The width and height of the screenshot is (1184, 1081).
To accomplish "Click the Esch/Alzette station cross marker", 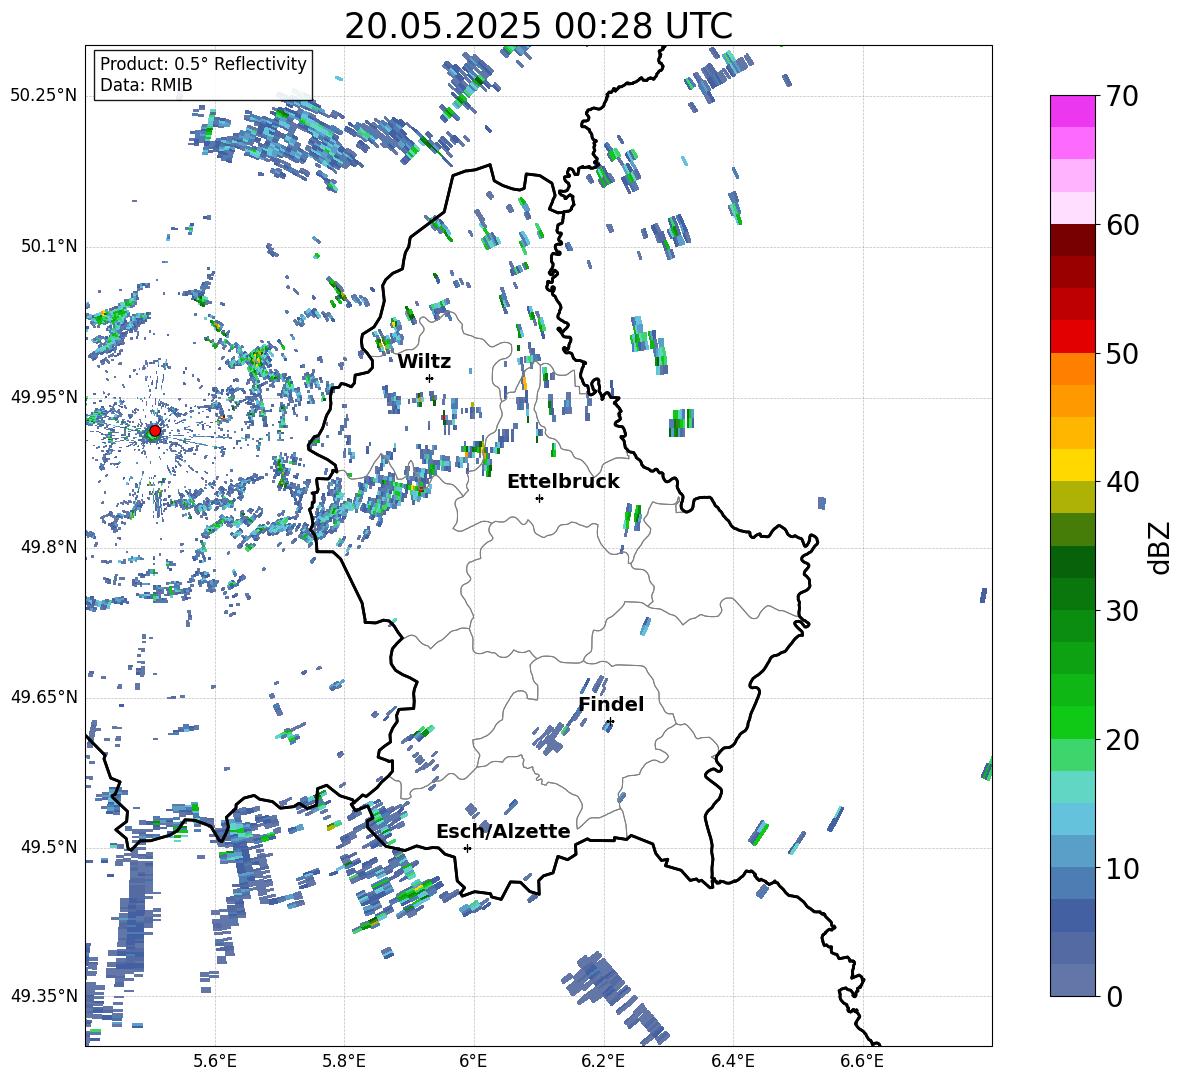I will click(467, 848).
